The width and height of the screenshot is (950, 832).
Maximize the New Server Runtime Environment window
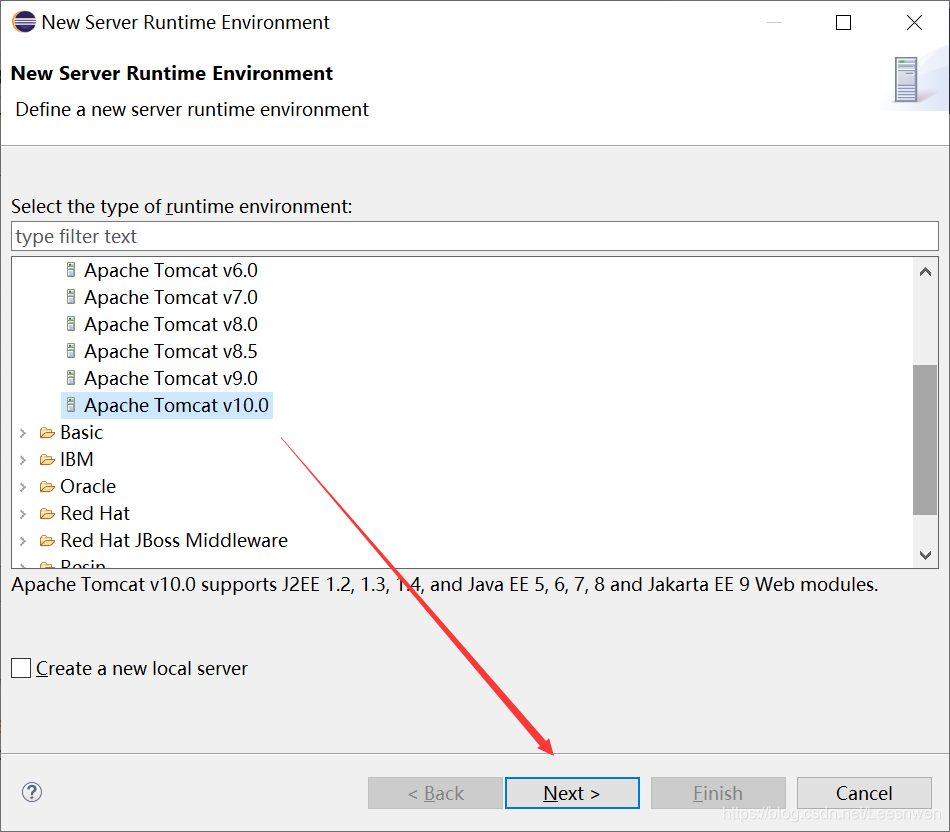click(843, 22)
